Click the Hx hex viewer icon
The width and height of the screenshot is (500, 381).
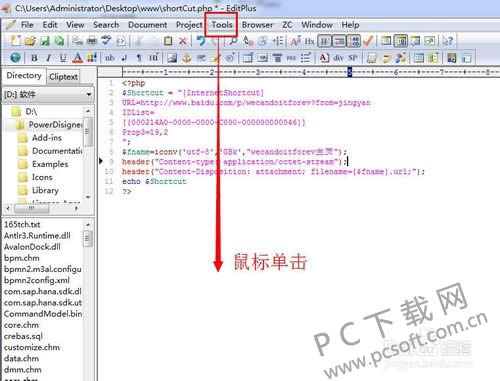coord(310,41)
